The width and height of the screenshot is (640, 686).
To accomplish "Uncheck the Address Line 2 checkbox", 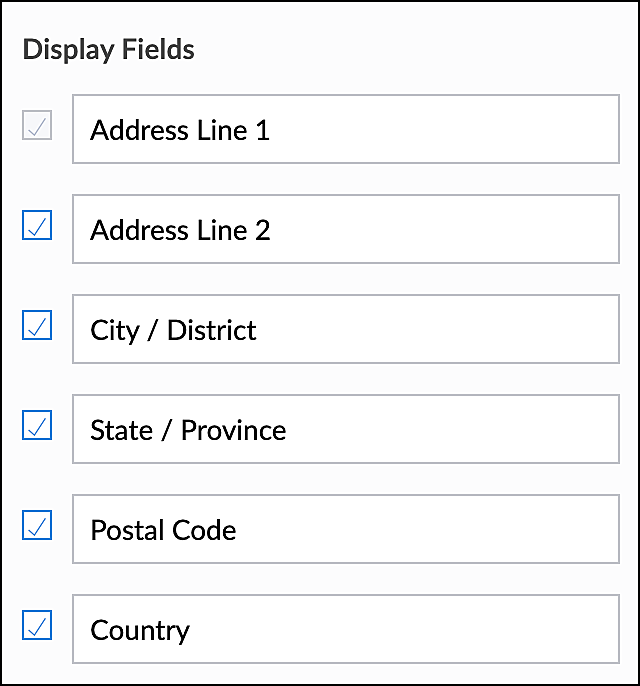I will [37, 226].
